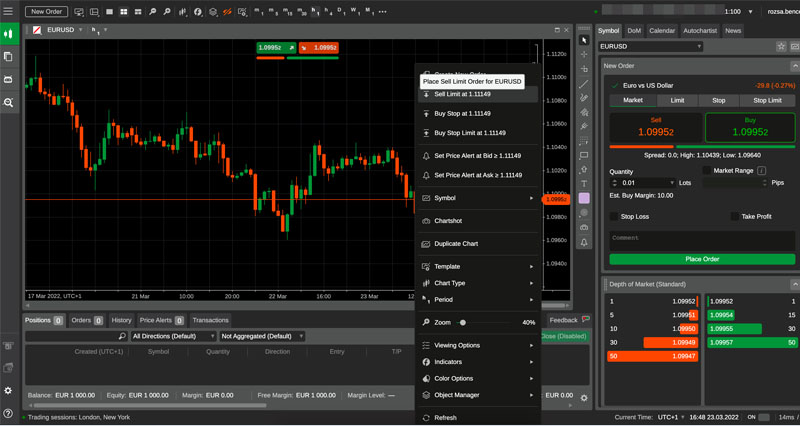The image size is (800, 426).
Task: Click the green Place Order button
Action: pos(702,259)
